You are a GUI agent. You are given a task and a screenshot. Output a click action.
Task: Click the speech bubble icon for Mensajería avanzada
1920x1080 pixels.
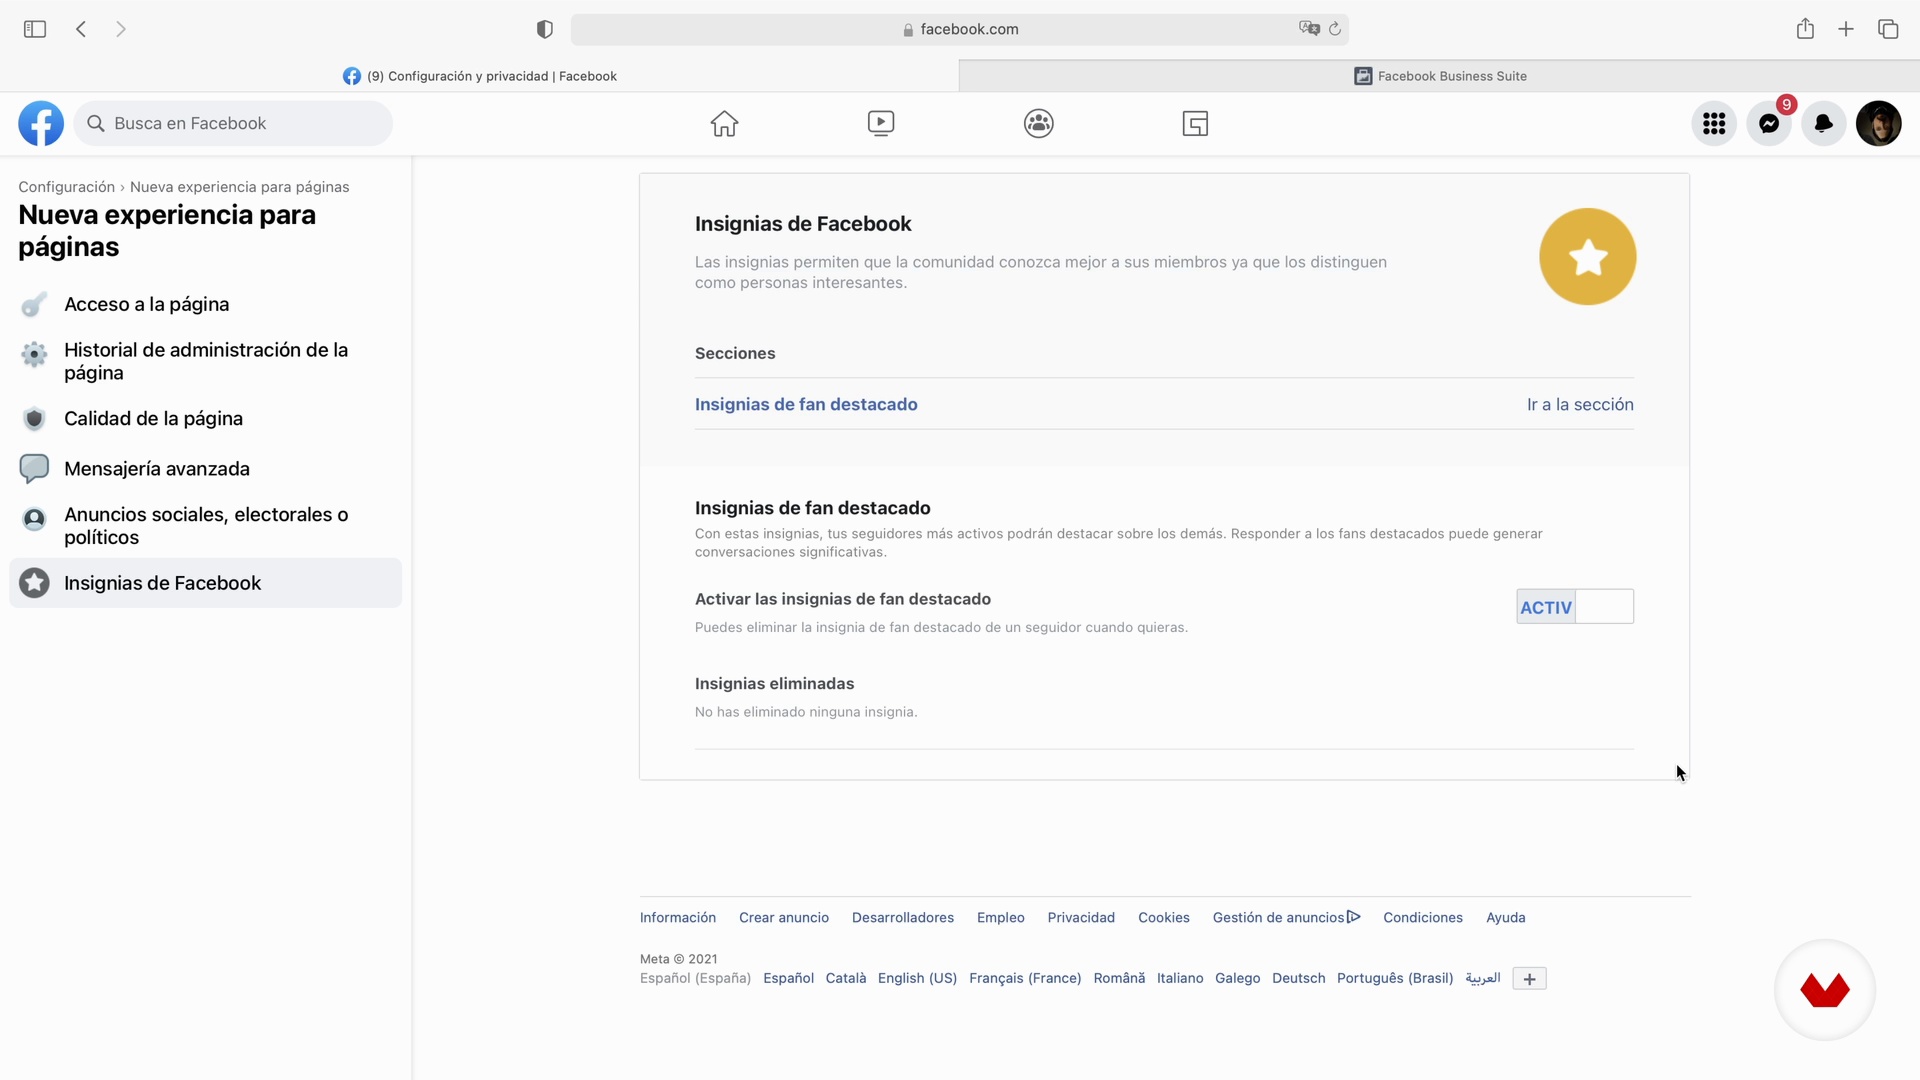pos(34,468)
